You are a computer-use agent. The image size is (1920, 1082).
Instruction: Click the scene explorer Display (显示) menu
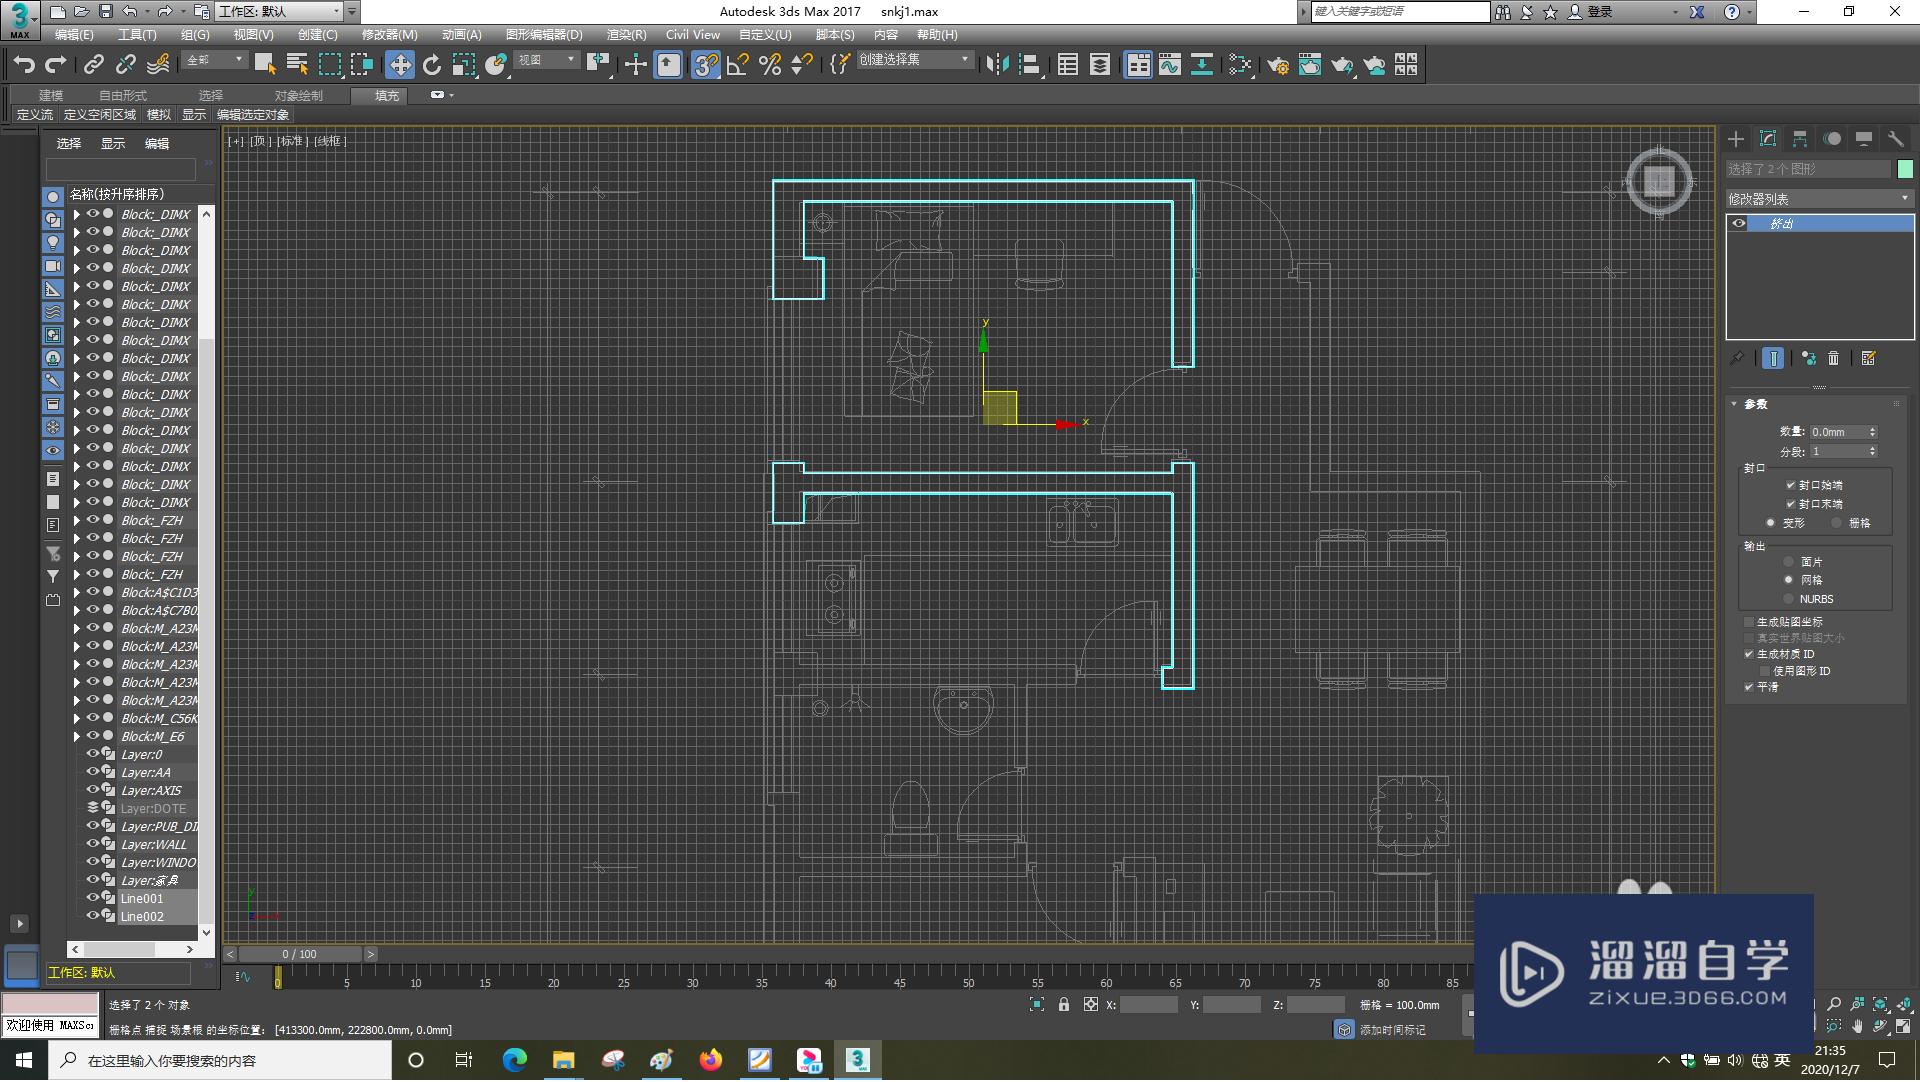coord(113,144)
